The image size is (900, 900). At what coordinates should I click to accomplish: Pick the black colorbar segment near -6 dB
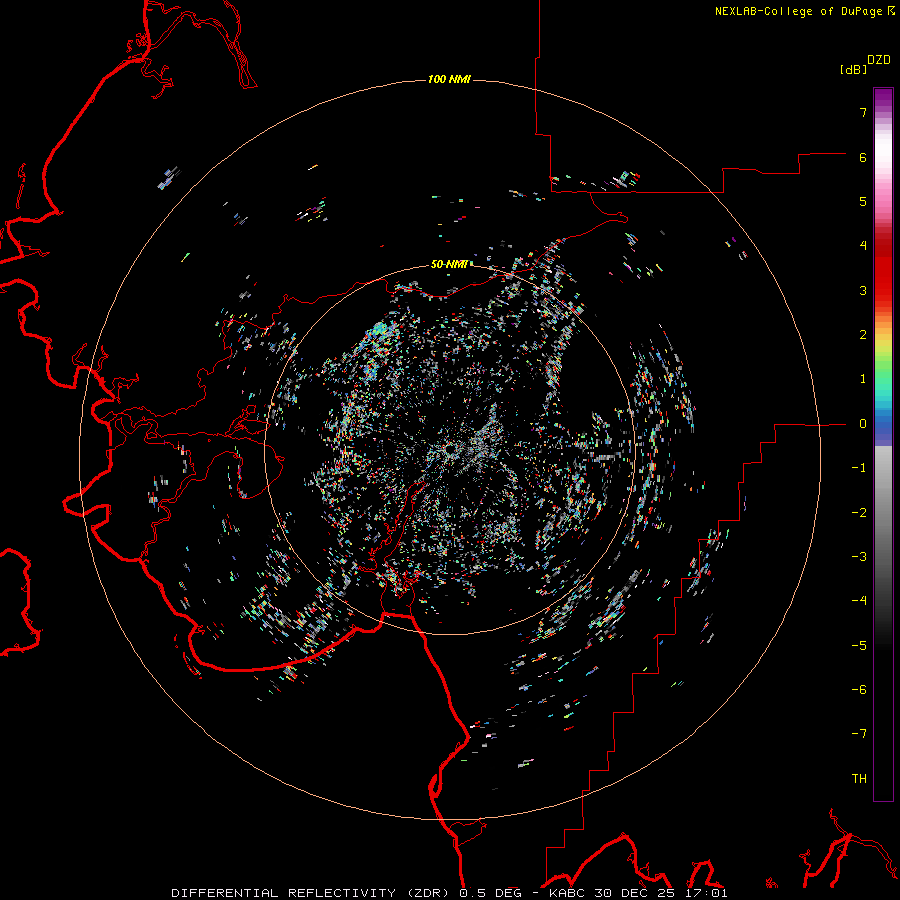pyautogui.click(x=883, y=690)
